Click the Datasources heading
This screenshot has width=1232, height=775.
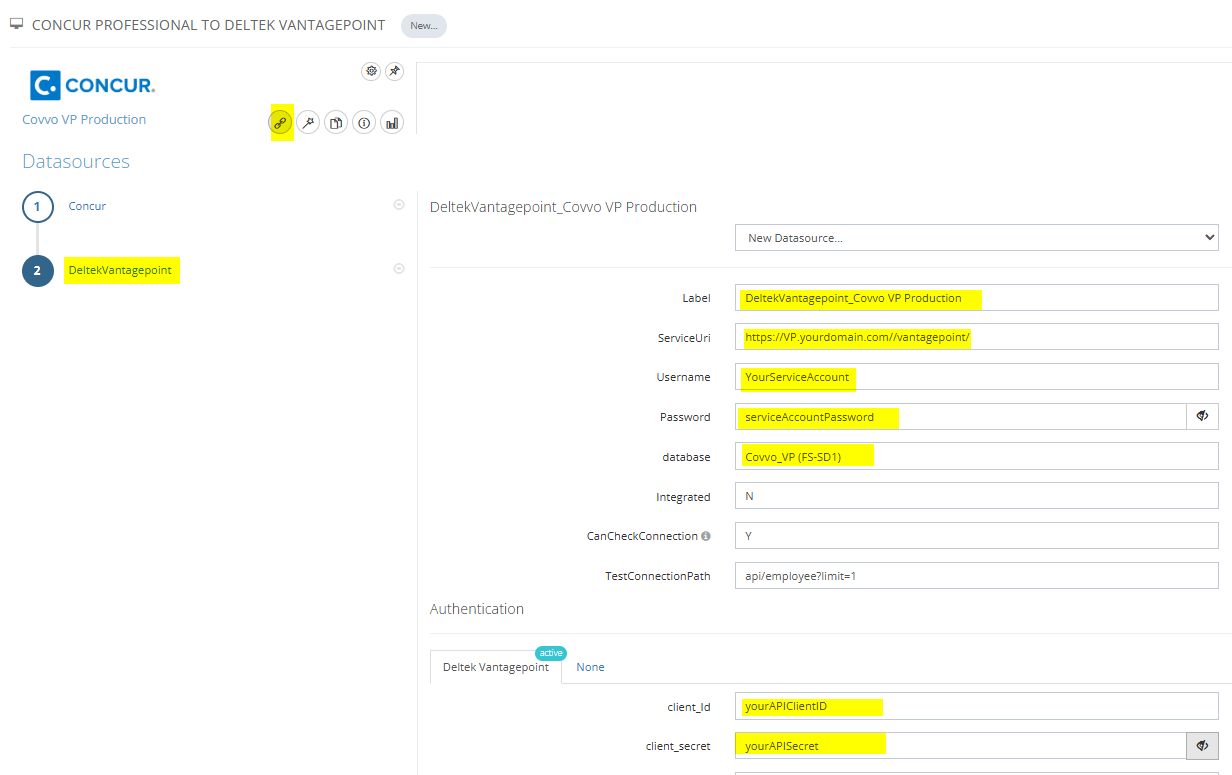(x=76, y=161)
